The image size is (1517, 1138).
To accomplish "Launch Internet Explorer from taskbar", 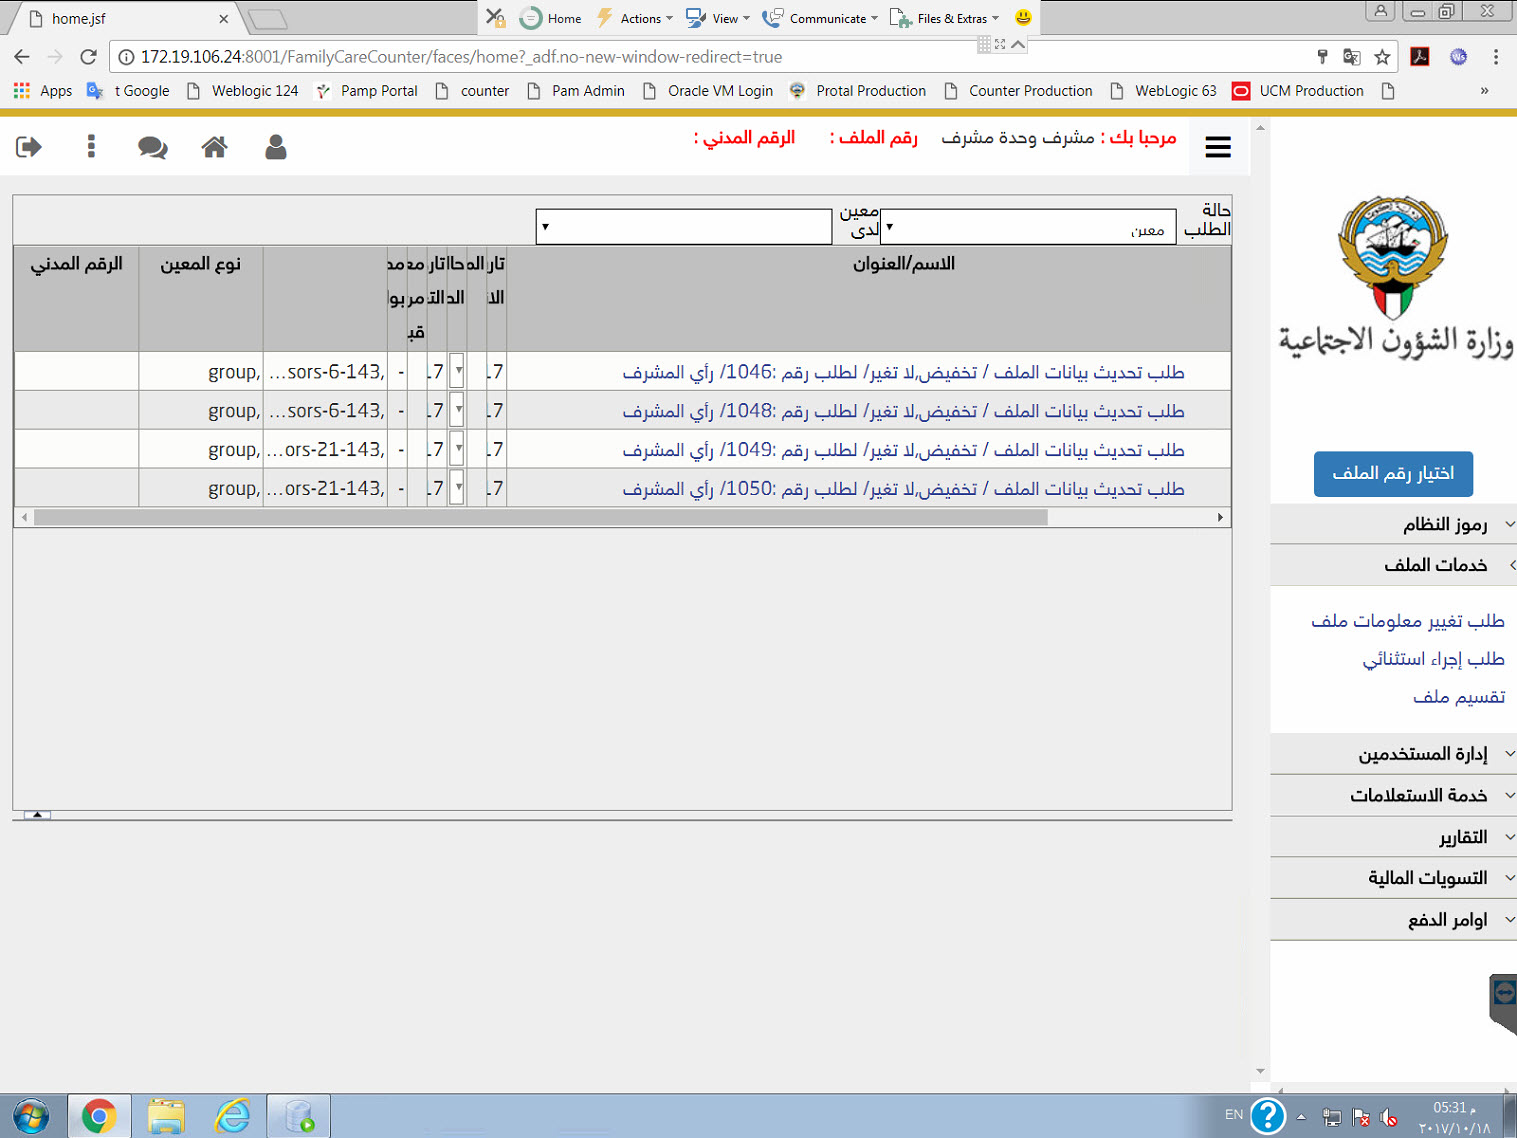I will coord(233,1116).
